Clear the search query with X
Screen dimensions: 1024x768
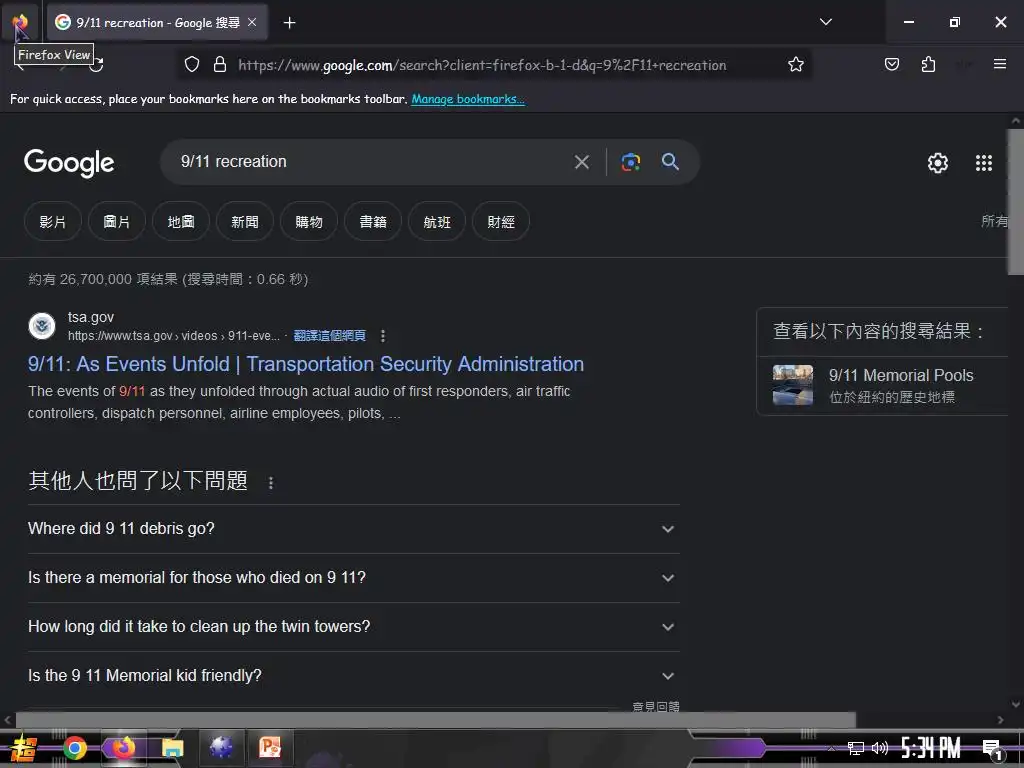click(581, 162)
